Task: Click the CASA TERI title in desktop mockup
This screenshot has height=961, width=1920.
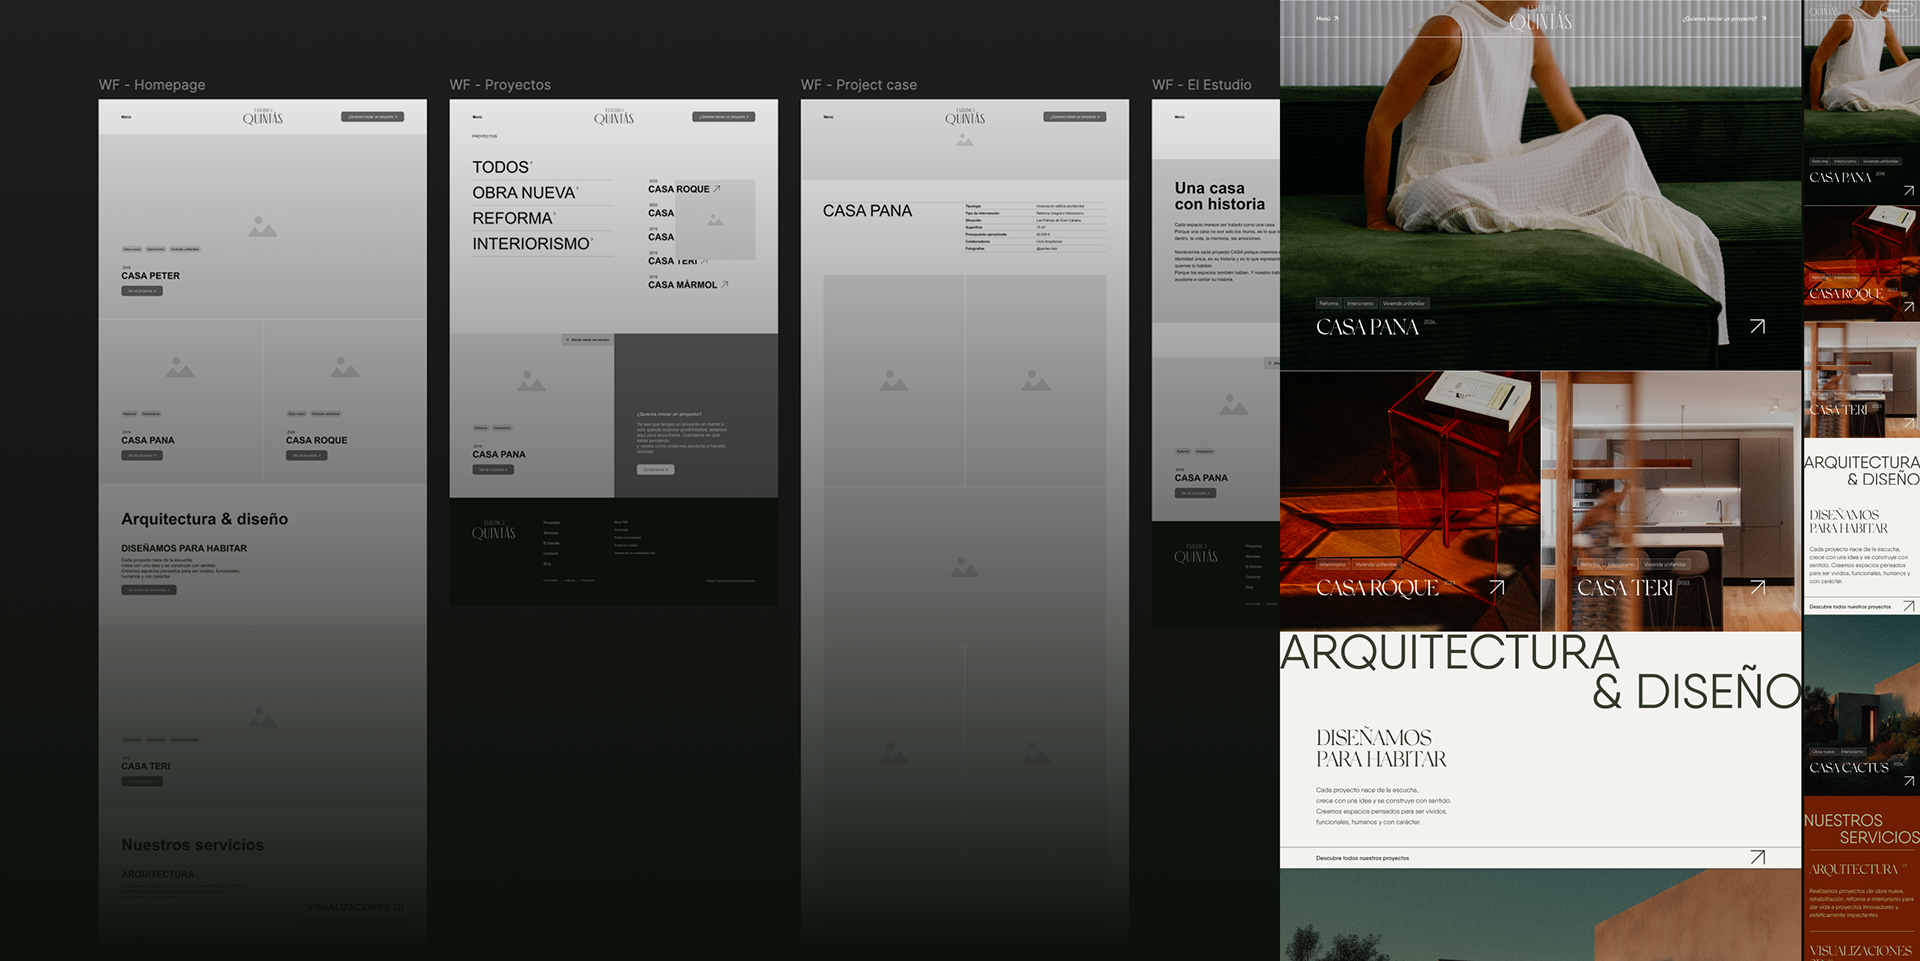Action: point(1624,588)
